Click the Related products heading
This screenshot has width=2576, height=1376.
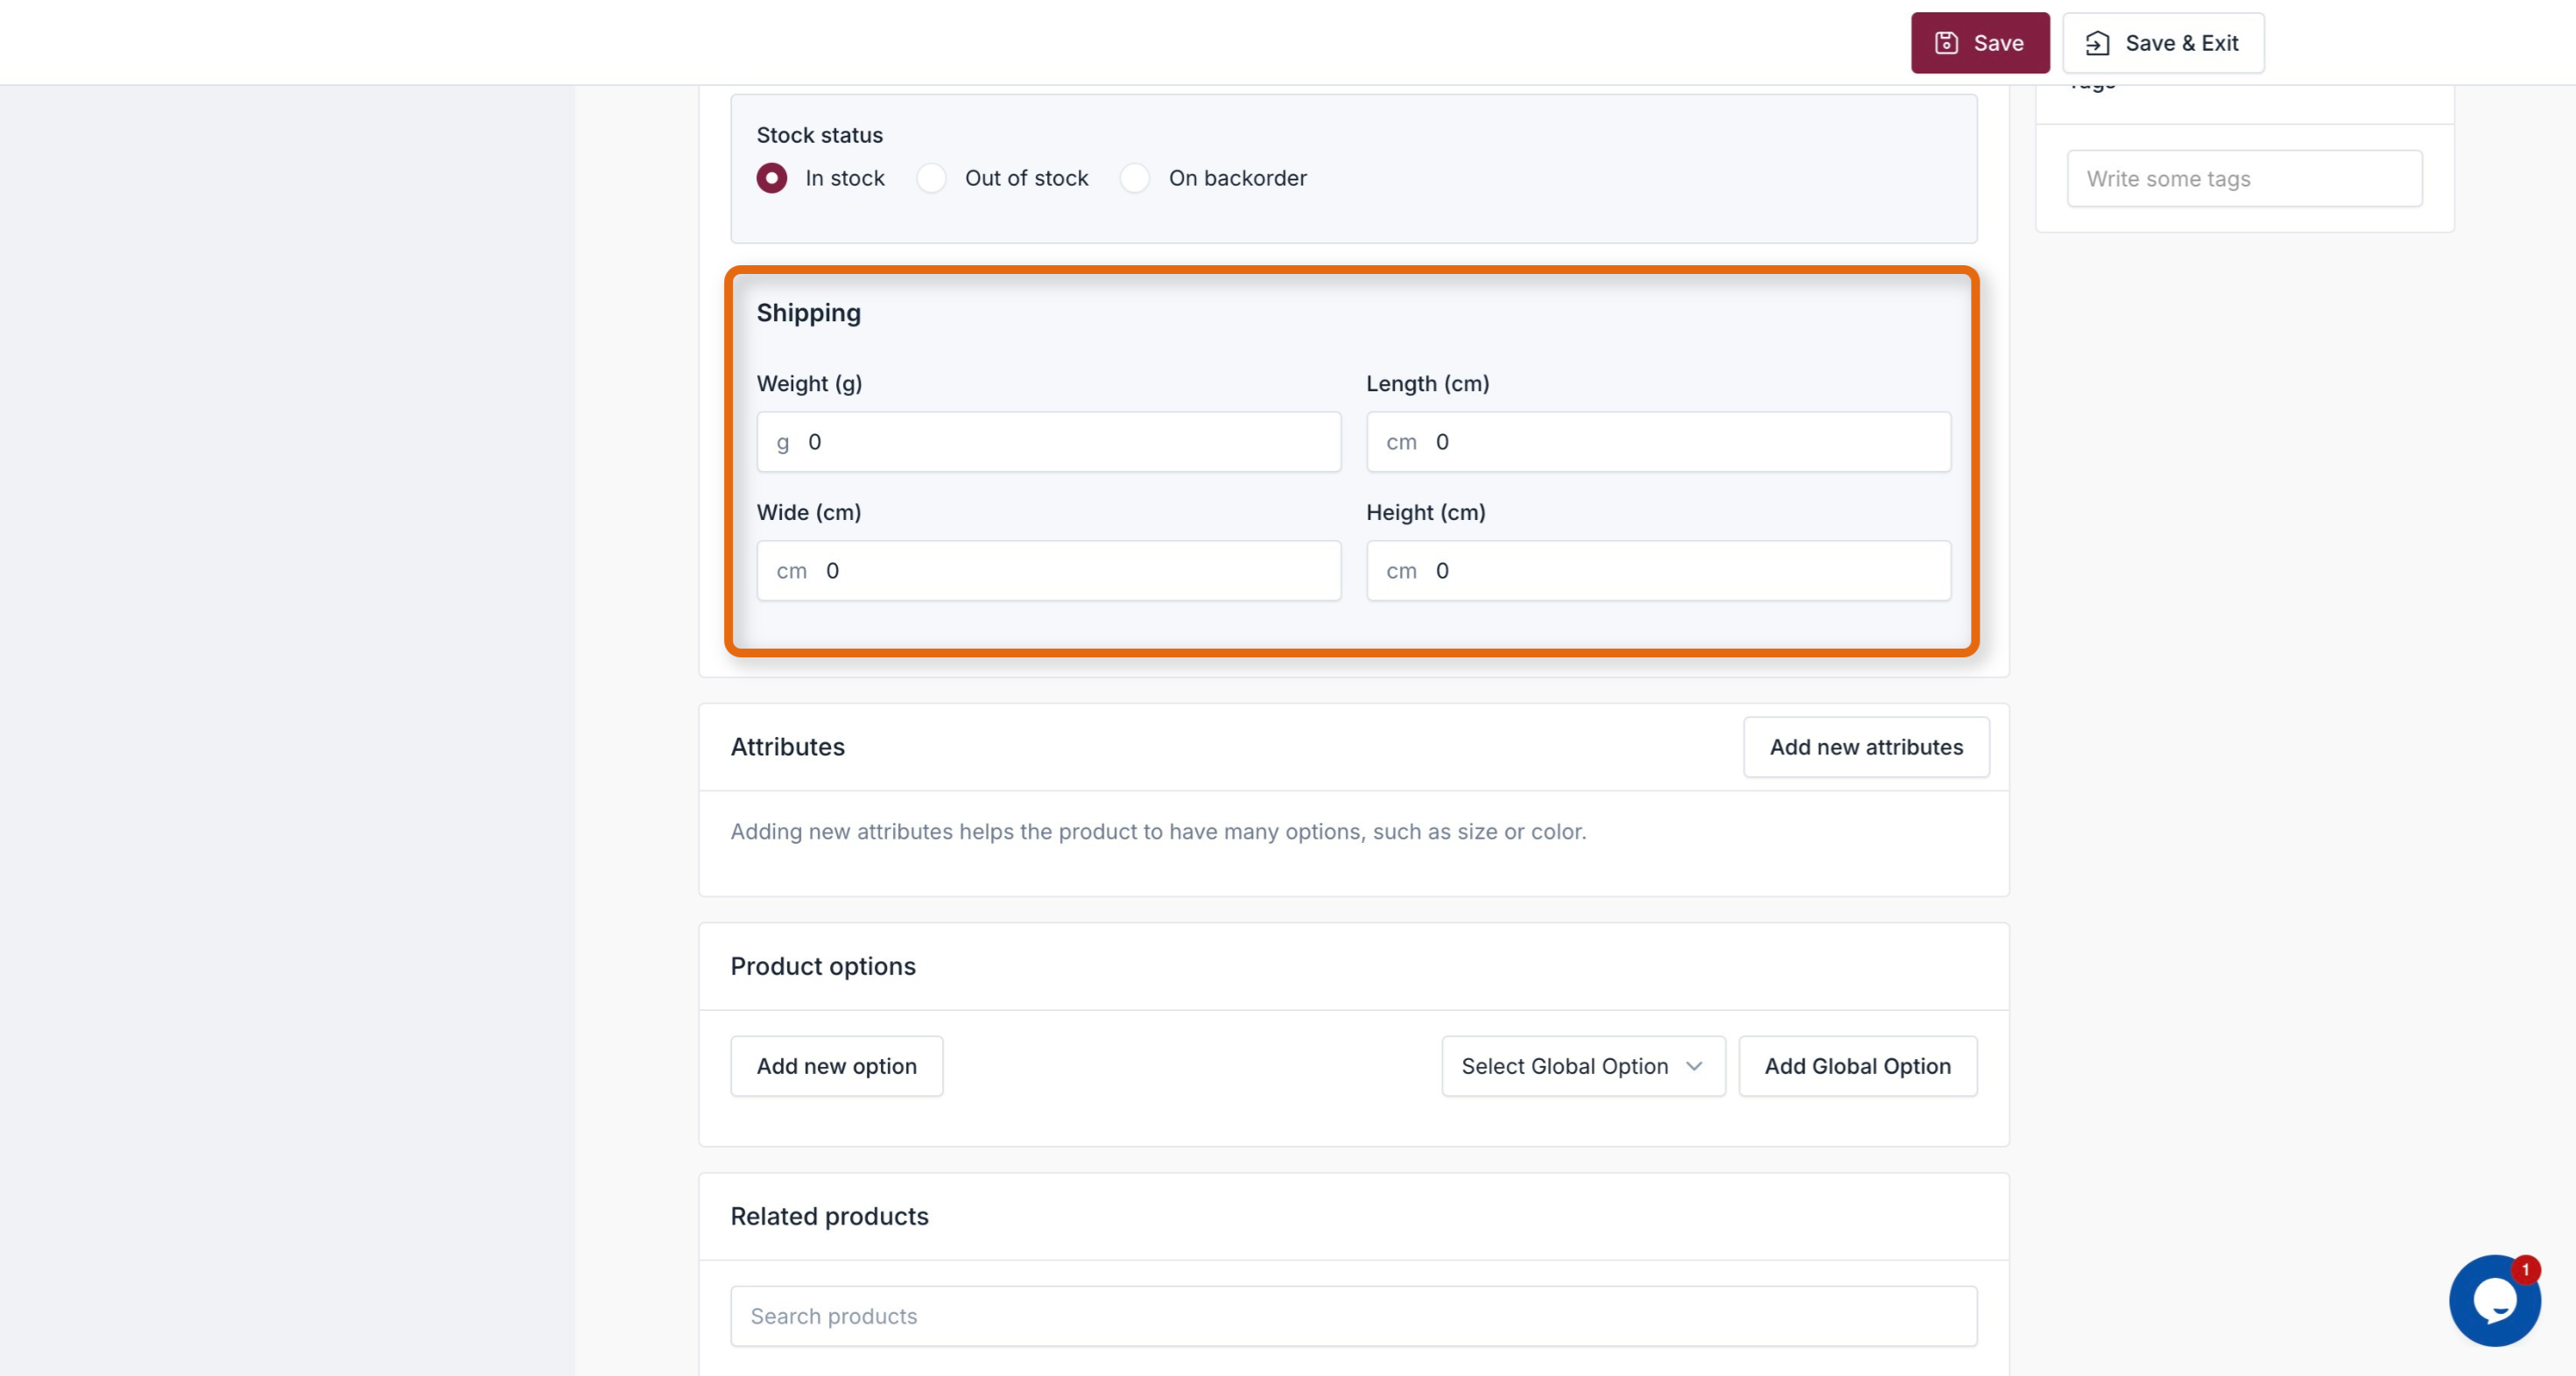[829, 1216]
